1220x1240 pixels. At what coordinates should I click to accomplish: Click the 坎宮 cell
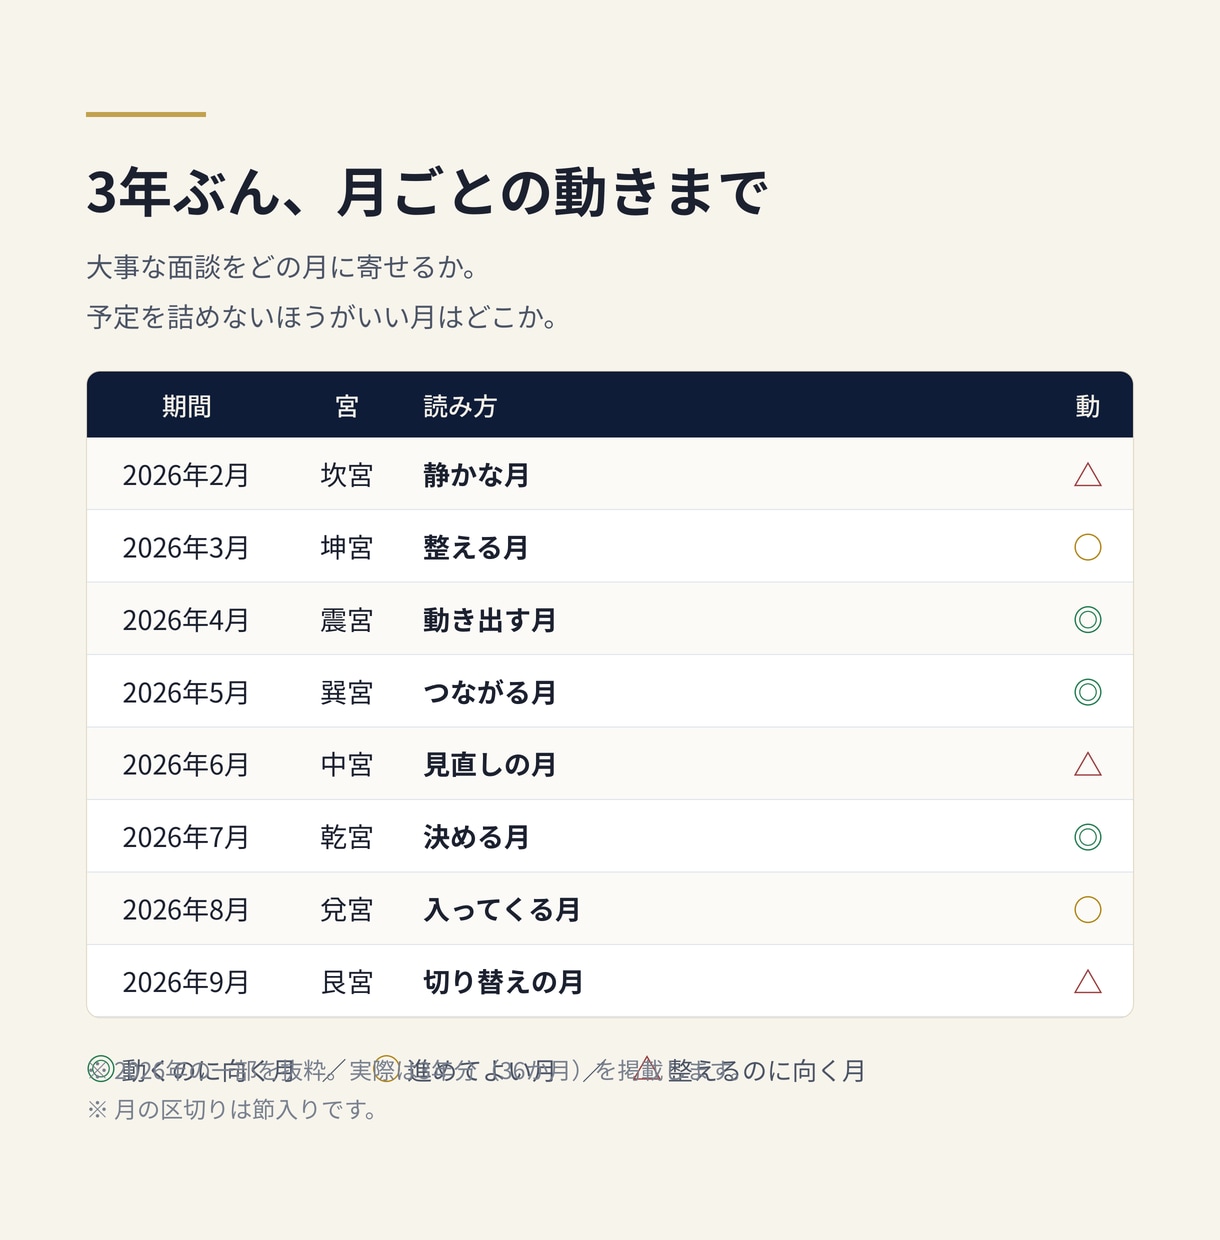tap(347, 475)
